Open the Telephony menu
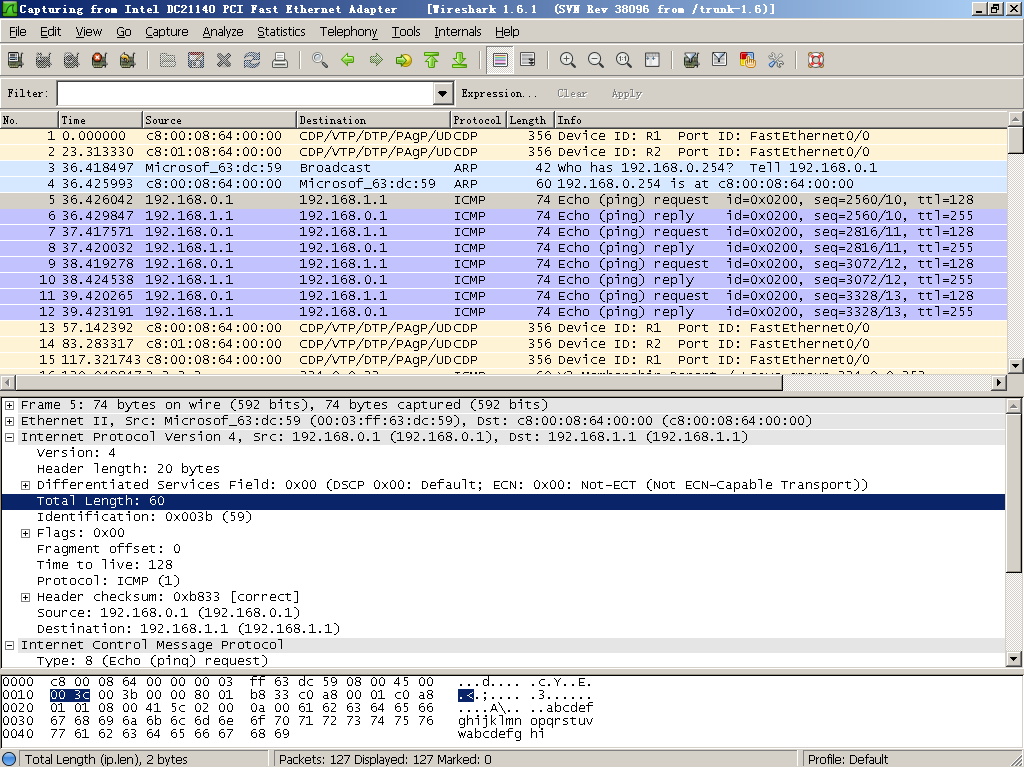 348,31
